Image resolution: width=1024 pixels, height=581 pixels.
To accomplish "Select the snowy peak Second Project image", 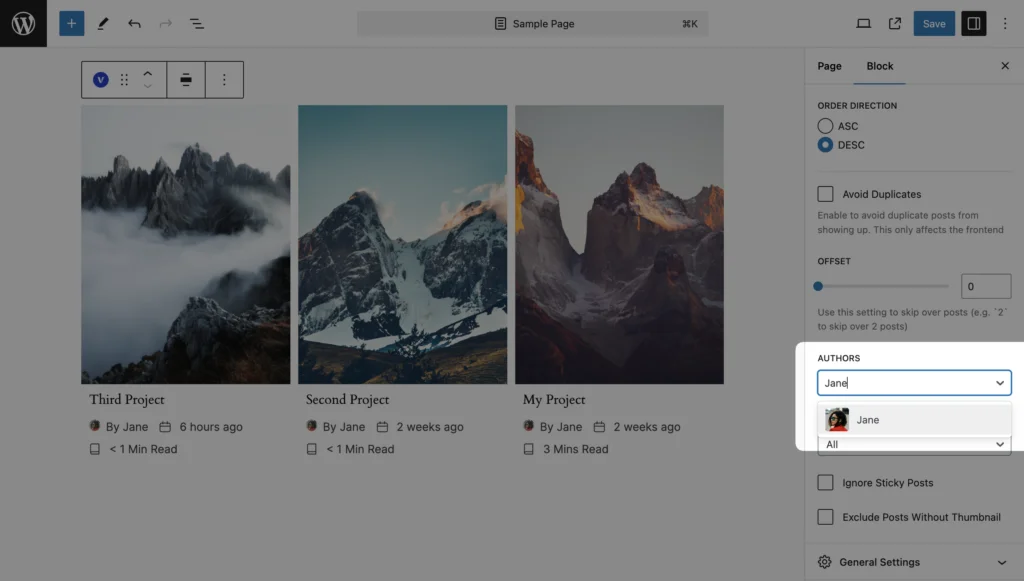I will pos(402,245).
